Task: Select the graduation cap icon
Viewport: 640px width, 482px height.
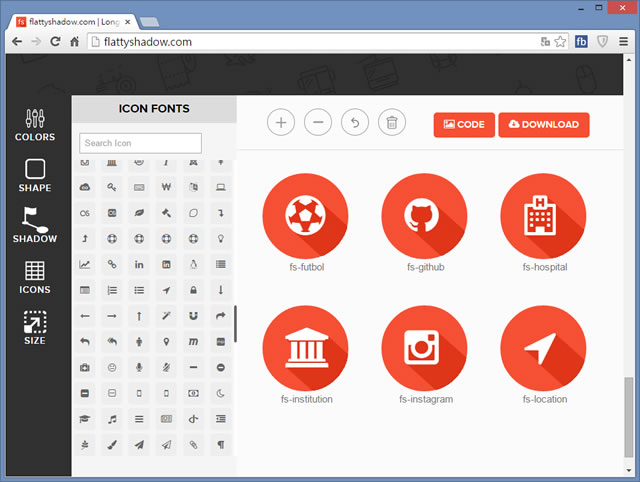Action: (85, 419)
